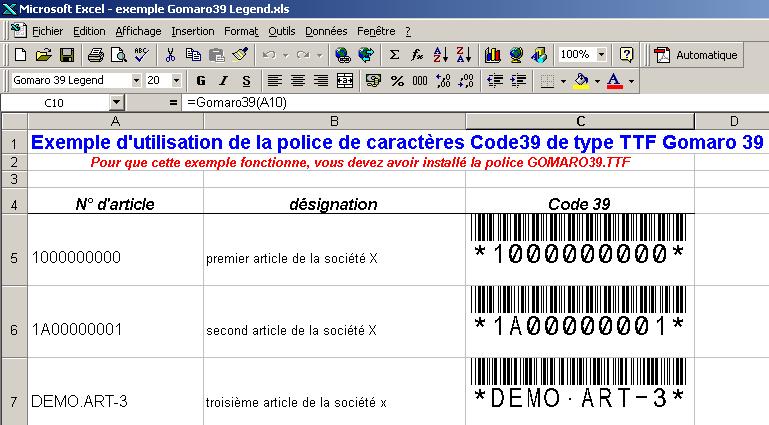The image size is (769, 425).
Task: Apply yellow fill color bucket
Action: 582,80
